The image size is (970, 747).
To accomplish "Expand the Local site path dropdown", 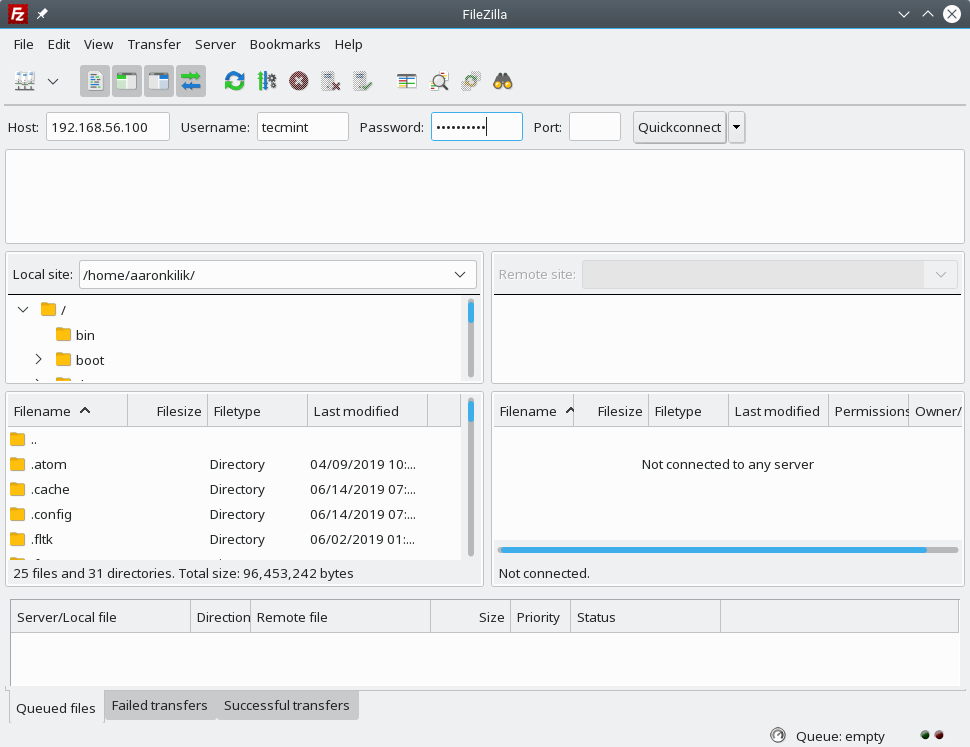I will (x=460, y=275).
